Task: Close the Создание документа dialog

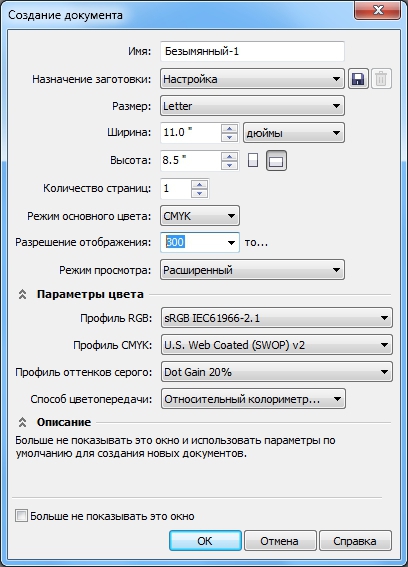Action: tap(378, 10)
